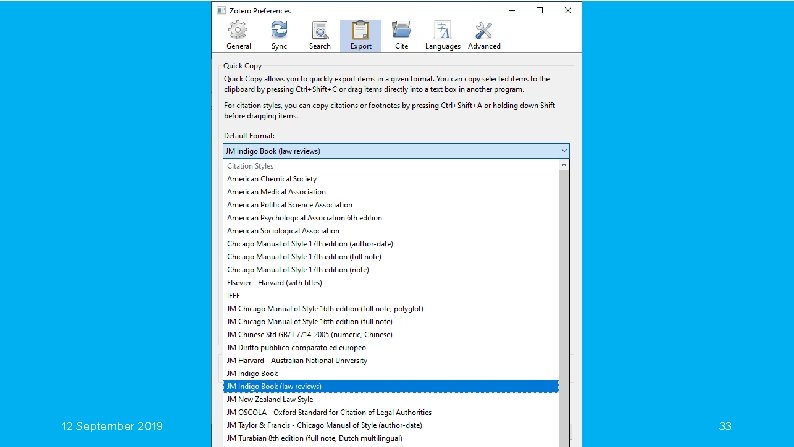Choose American Medical Association style
The height and width of the screenshot is (447, 794).
click(x=390, y=192)
